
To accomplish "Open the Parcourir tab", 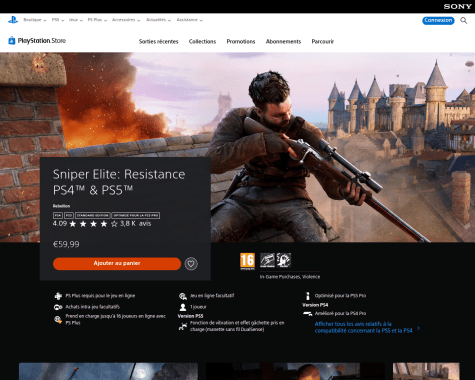I will pyautogui.click(x=323, y=42).
